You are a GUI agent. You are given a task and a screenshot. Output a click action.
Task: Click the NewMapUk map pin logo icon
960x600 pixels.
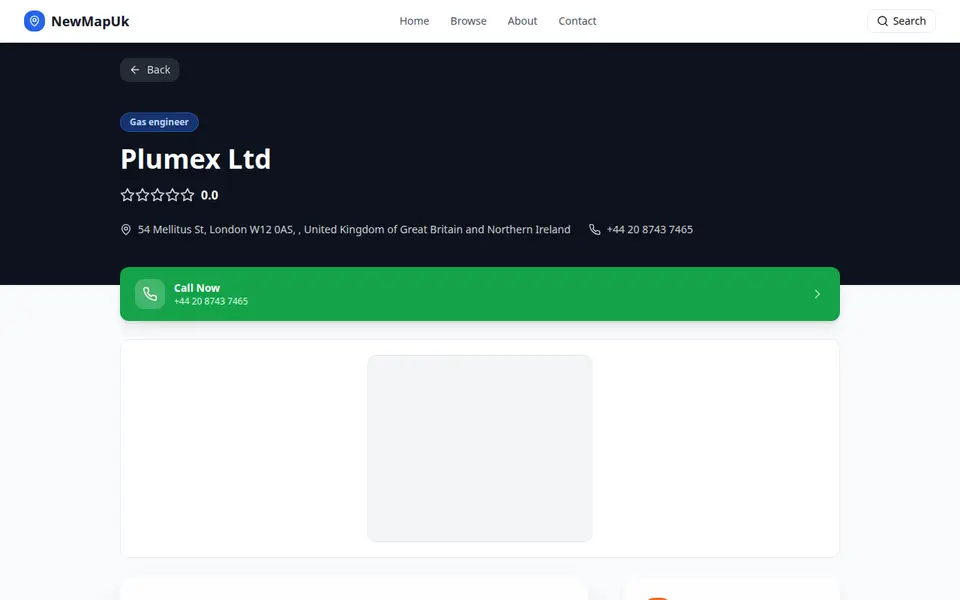click(x=34, y=21)
